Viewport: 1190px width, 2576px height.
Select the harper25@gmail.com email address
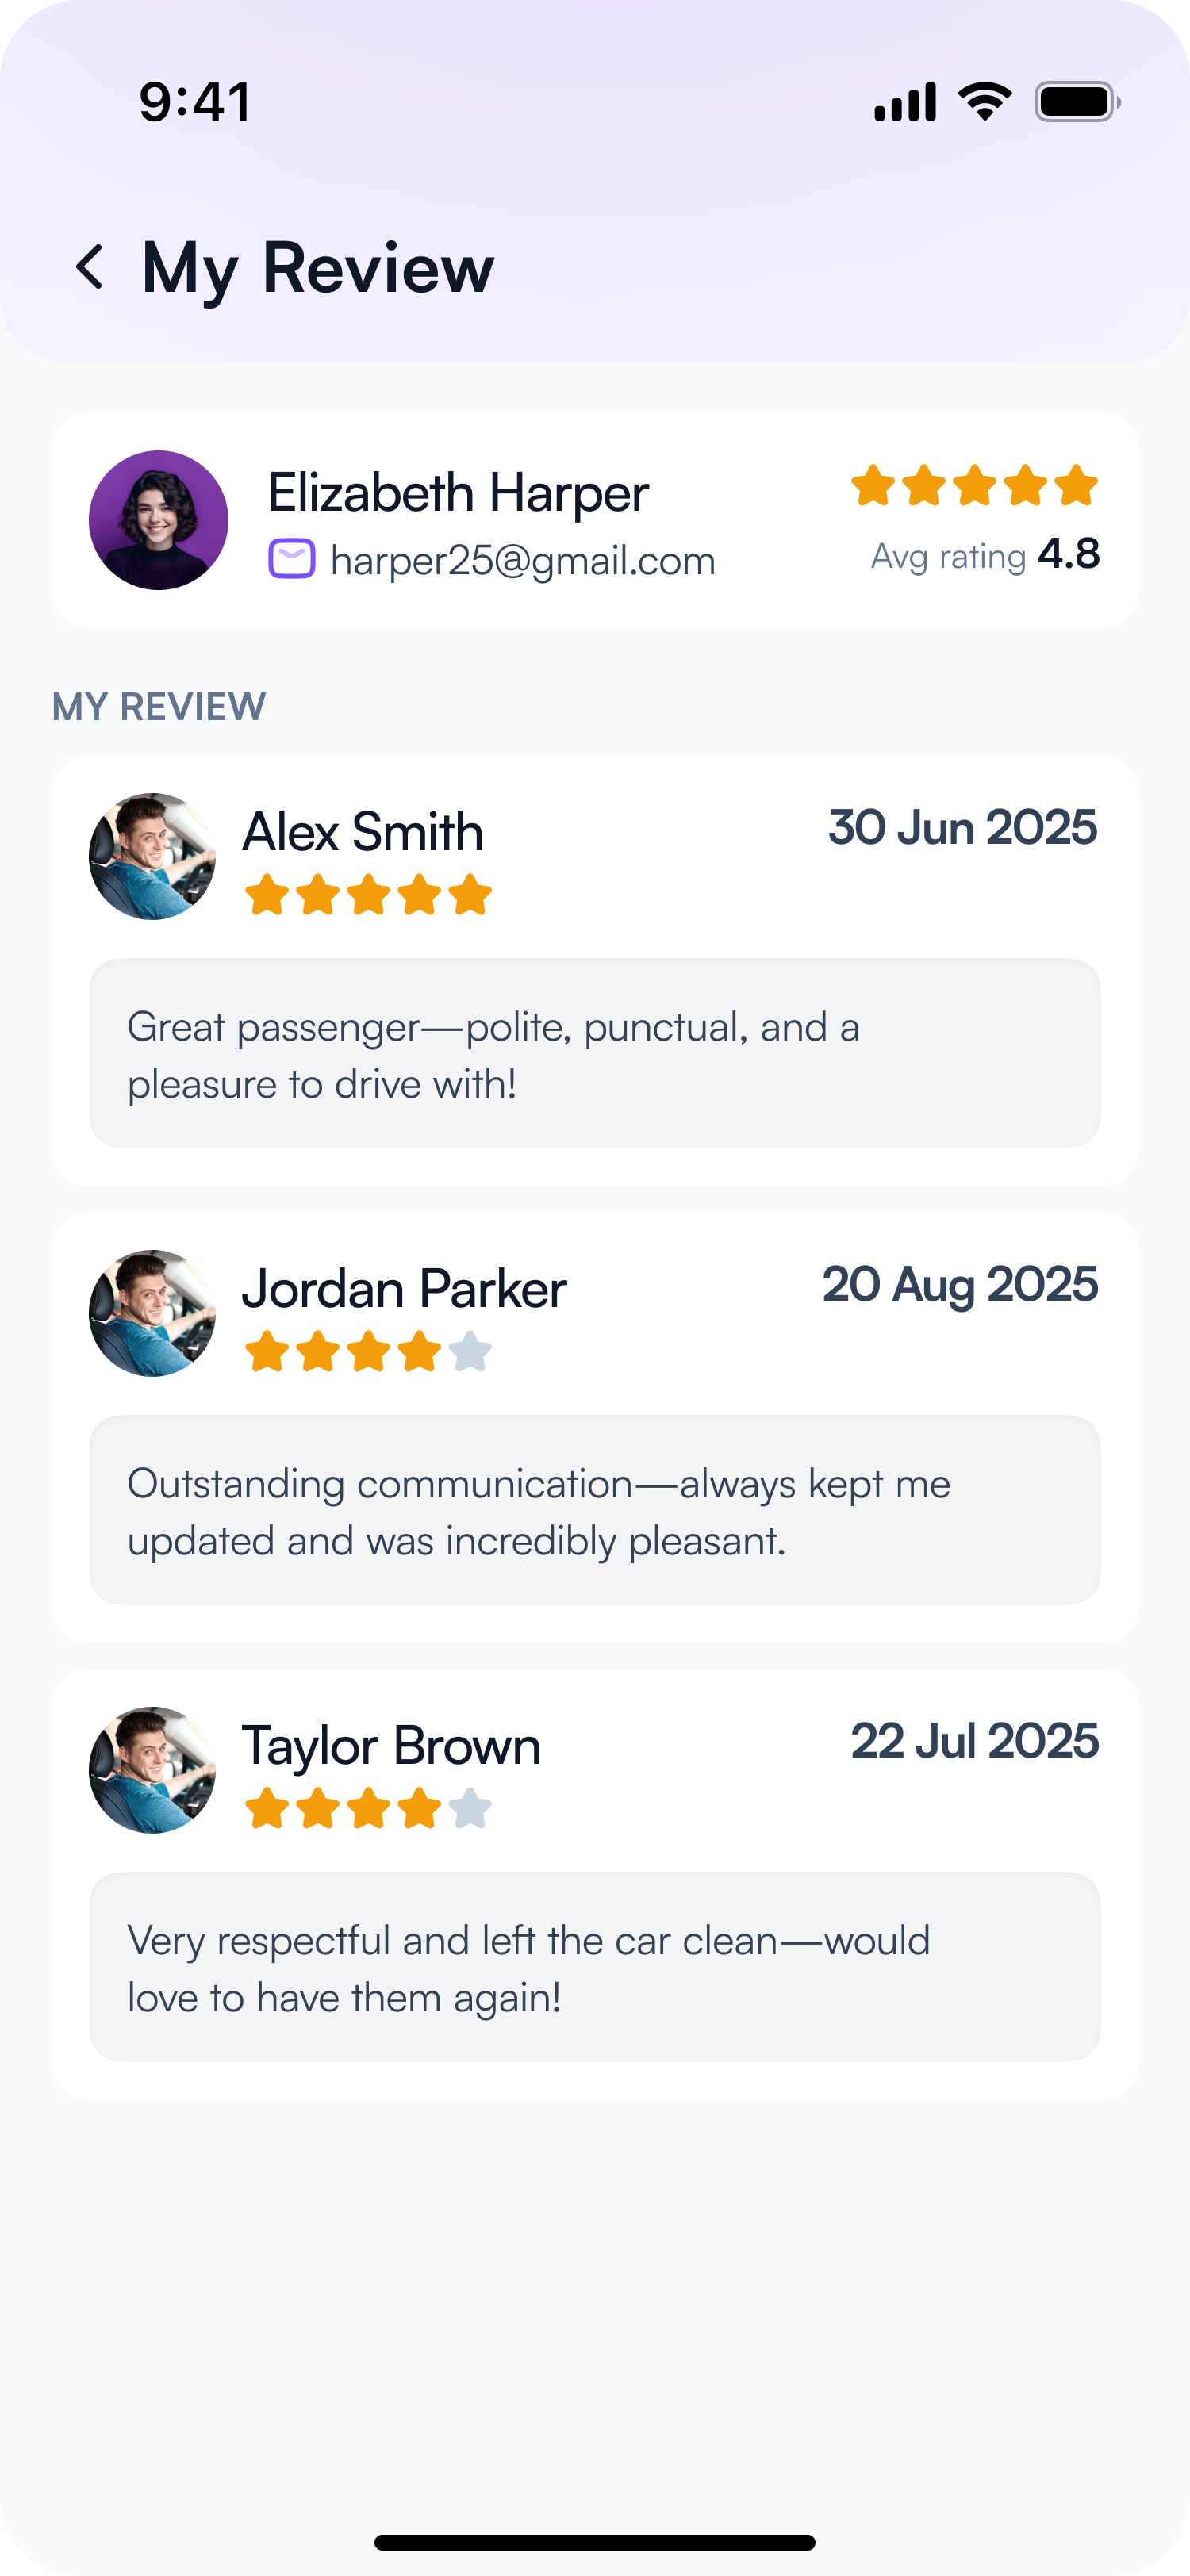(x=522, y=561)
